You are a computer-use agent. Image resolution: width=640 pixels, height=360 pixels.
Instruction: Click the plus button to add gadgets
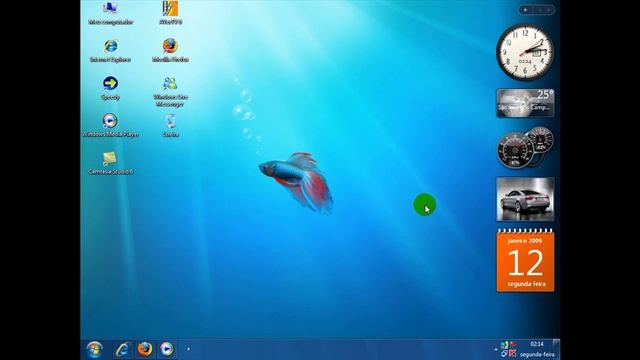[x=526, y=10]
